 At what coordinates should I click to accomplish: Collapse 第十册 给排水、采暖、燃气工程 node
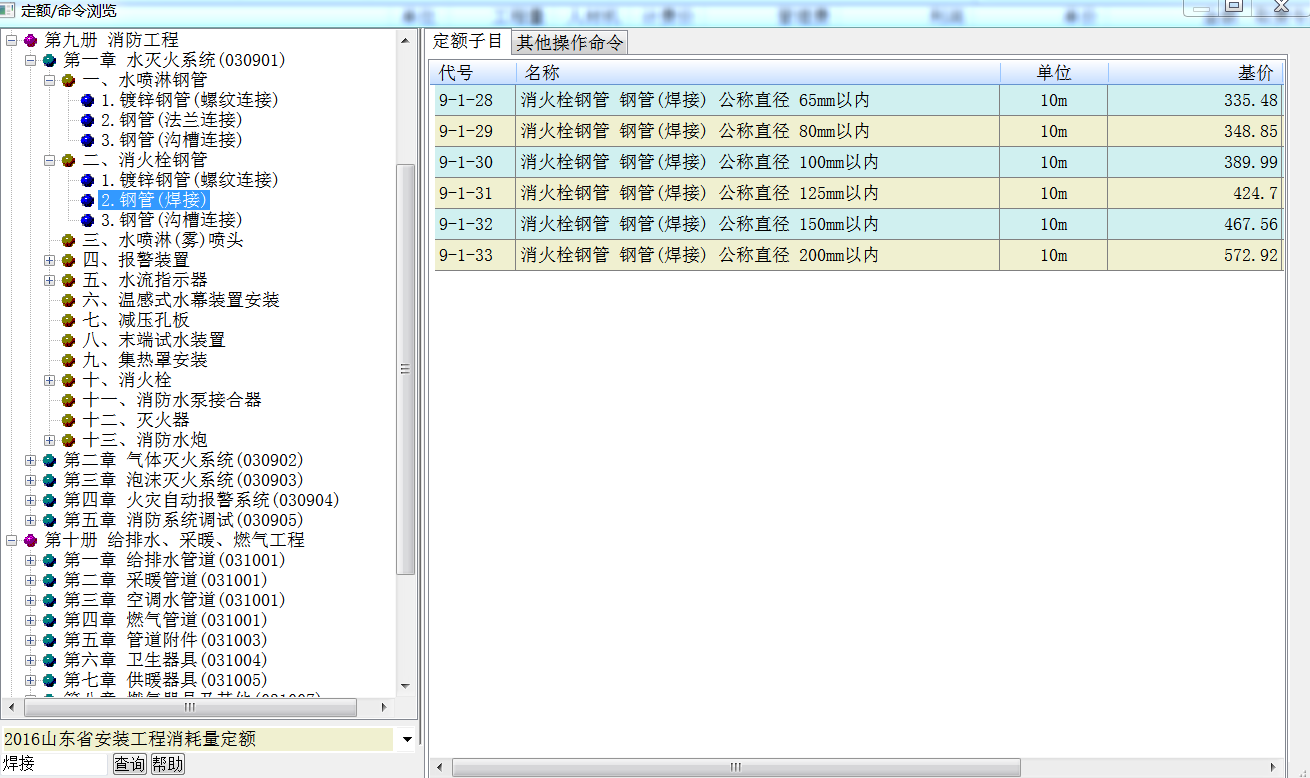coord(11,541)
